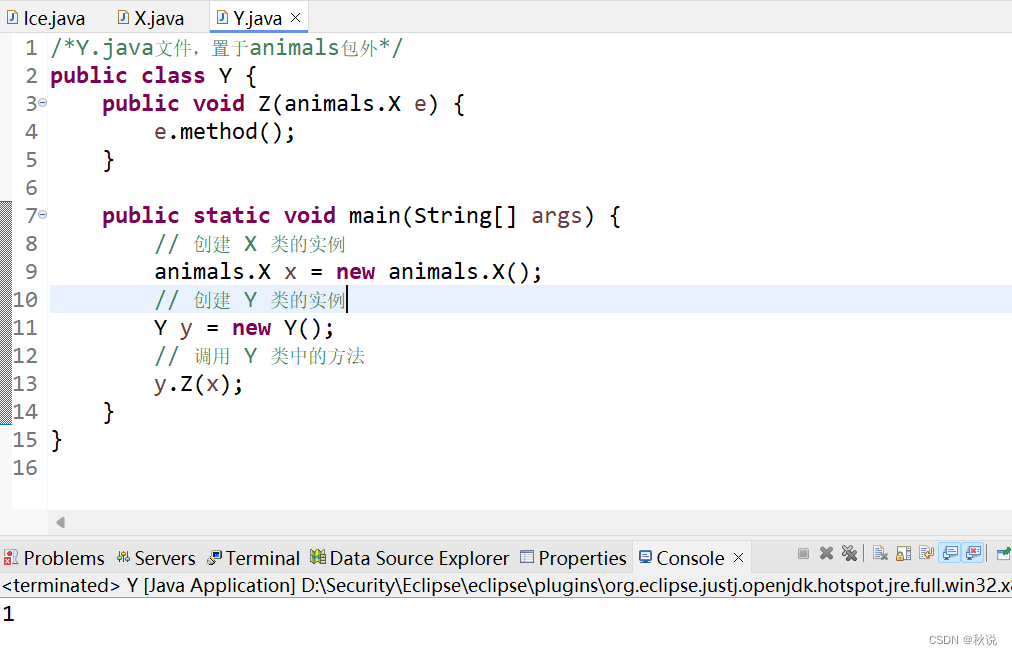Click the Properties tab icon

[x=527, y=556]
